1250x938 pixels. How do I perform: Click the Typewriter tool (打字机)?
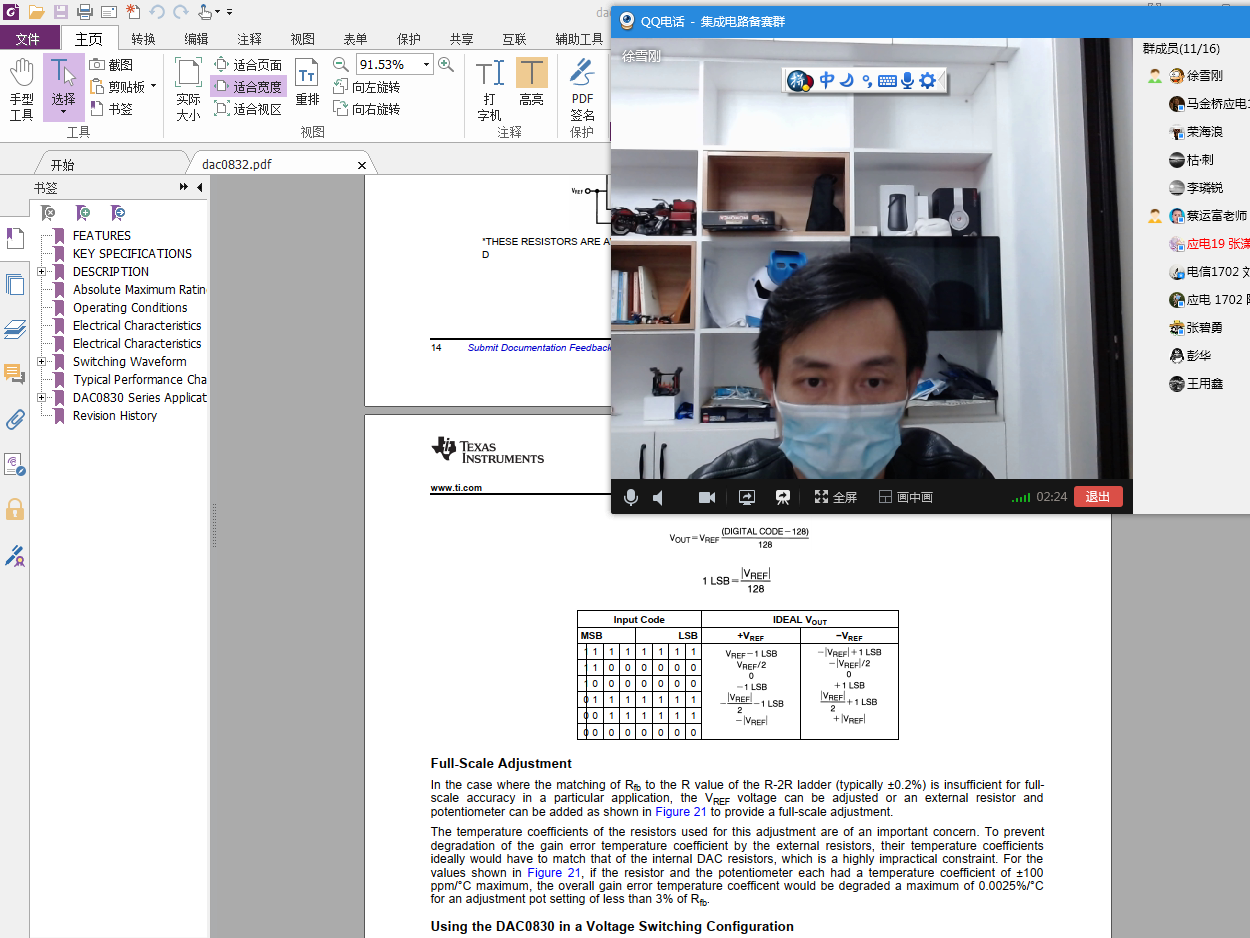coord(489,88)
